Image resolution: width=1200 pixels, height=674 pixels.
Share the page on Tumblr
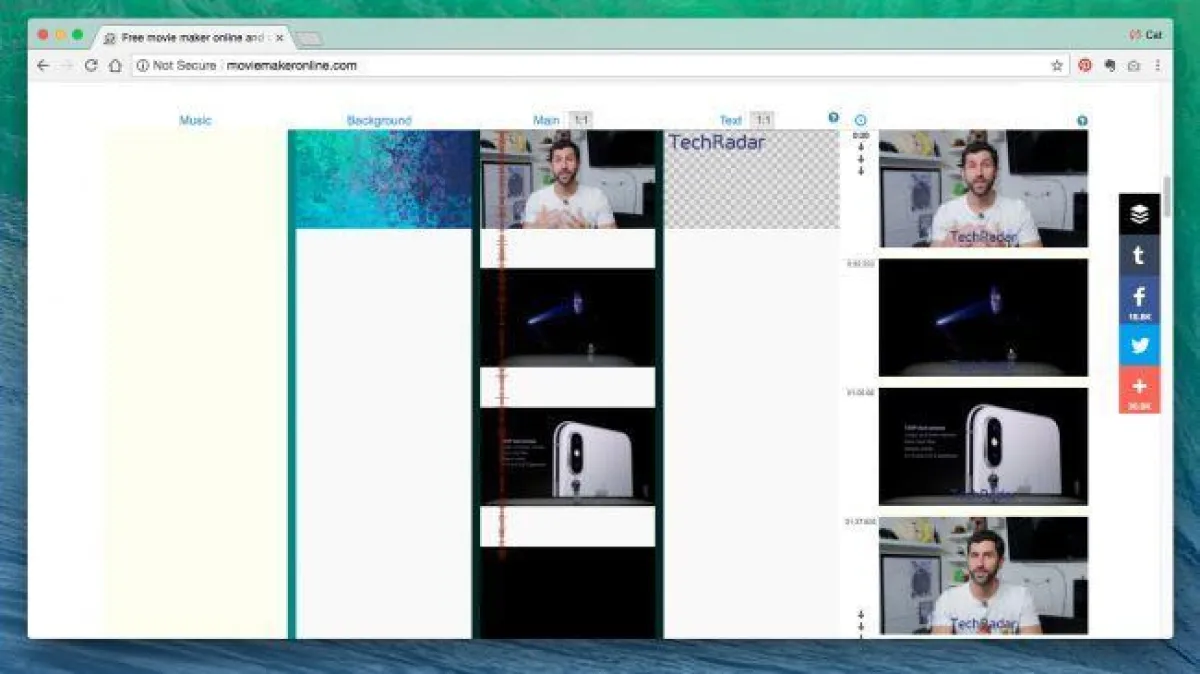pyautogui.click(x=1139, y=256)
